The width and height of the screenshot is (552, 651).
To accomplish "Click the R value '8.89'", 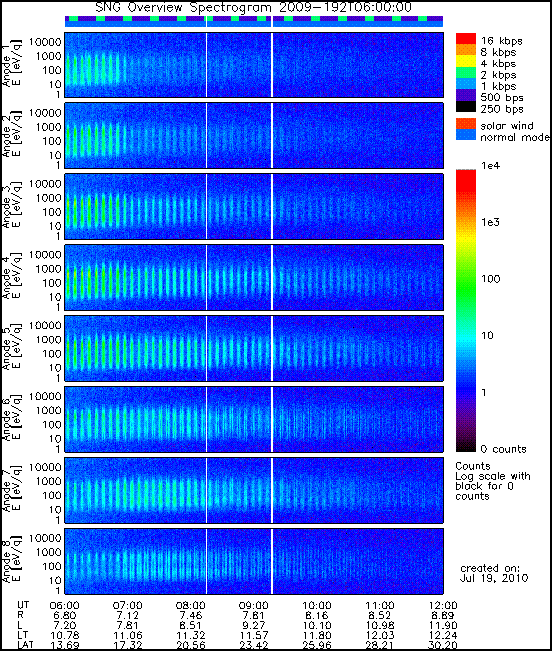I will 443,615.
